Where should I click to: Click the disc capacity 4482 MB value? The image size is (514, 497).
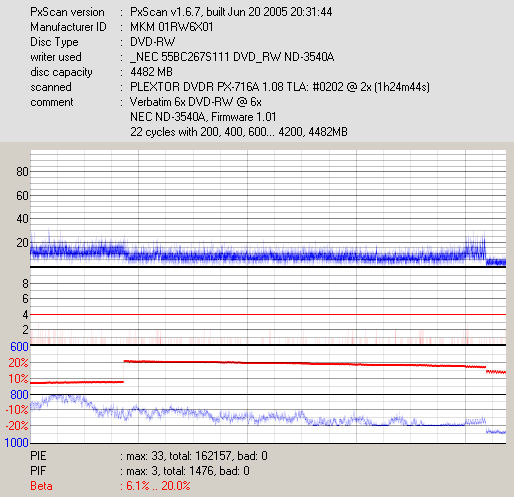click(x=151, y=72)
